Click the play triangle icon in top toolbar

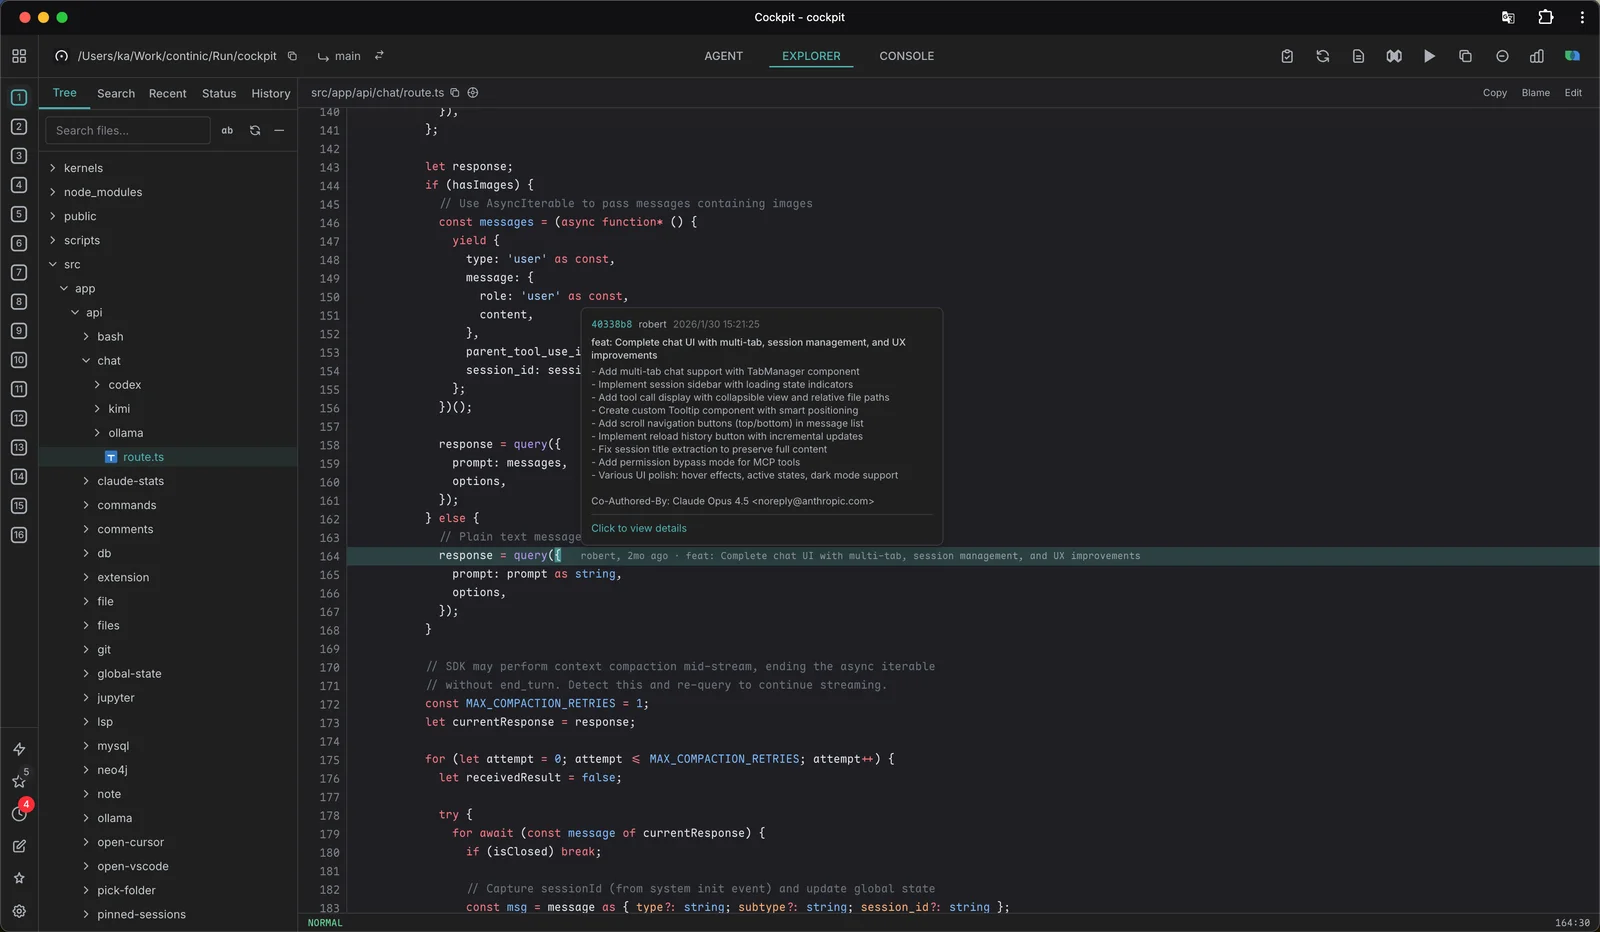point(1429,56)
